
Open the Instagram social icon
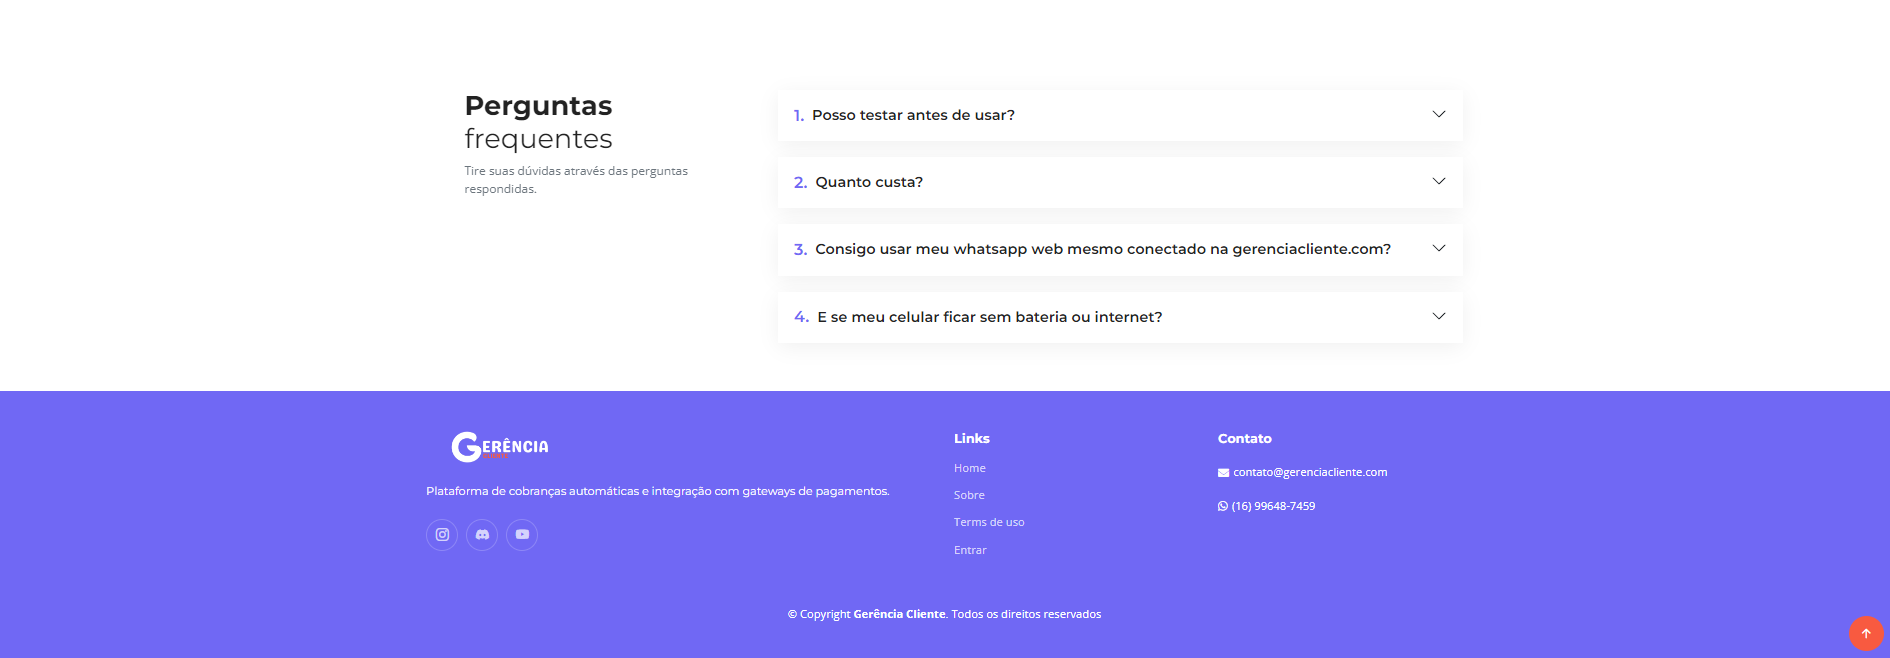click(442, 535)
